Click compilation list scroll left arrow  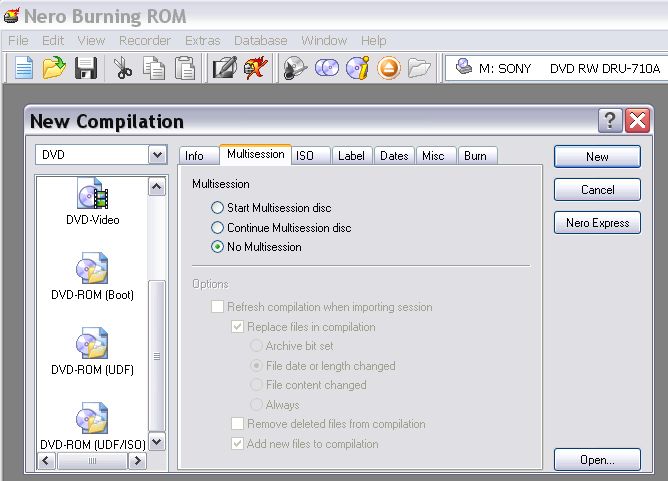pyautogui.click(x=46, y=461)
